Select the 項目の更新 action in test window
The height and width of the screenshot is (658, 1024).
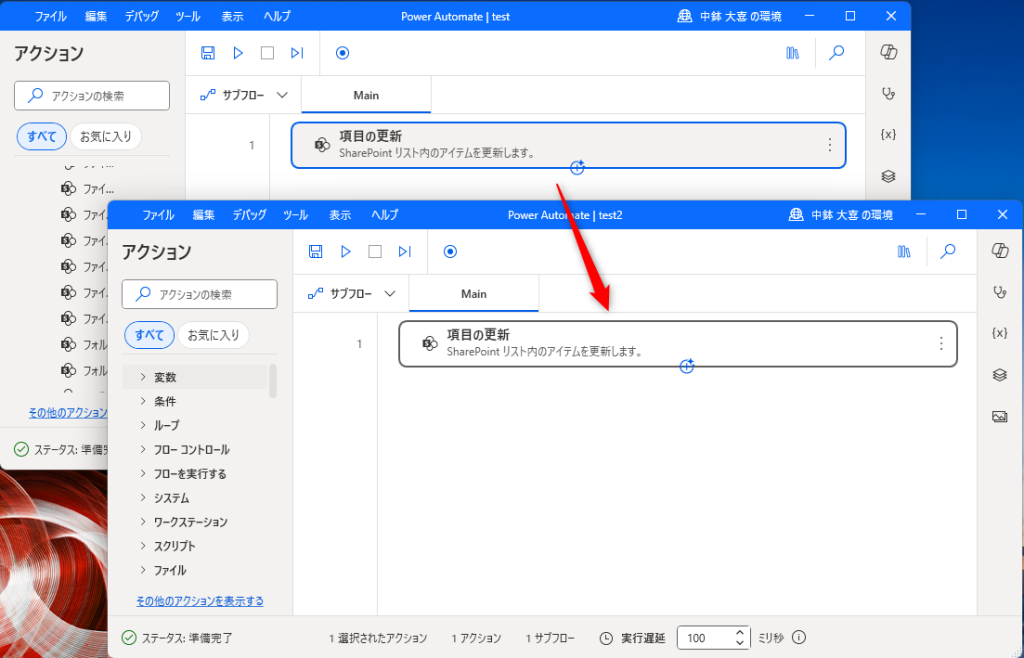coord(568,145)
